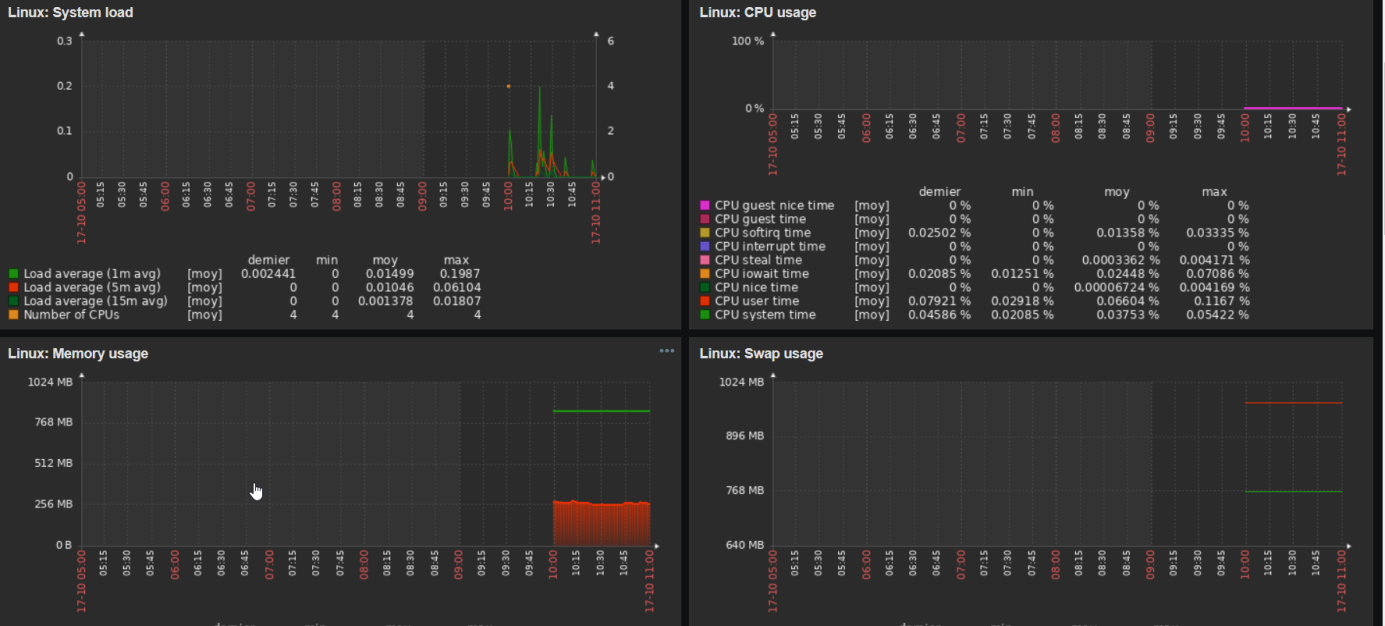Screen dimensions: 1385x626
Task: Click the swatch beside CPU interrupt time
Action: click(705, 246)
